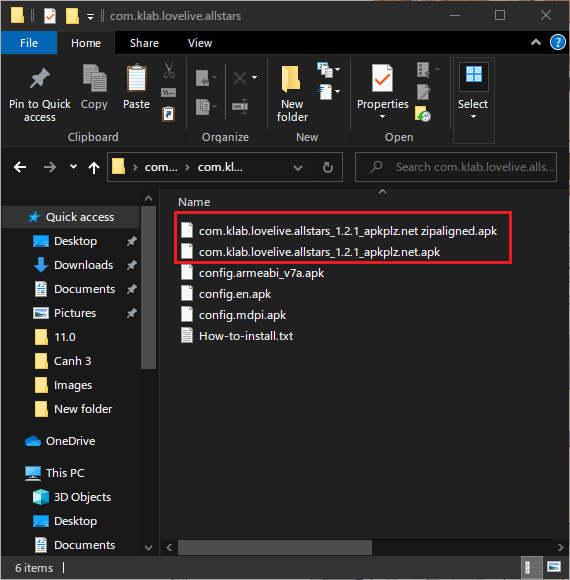
Task: Create a New folder from ribbon
Action: 292,94
